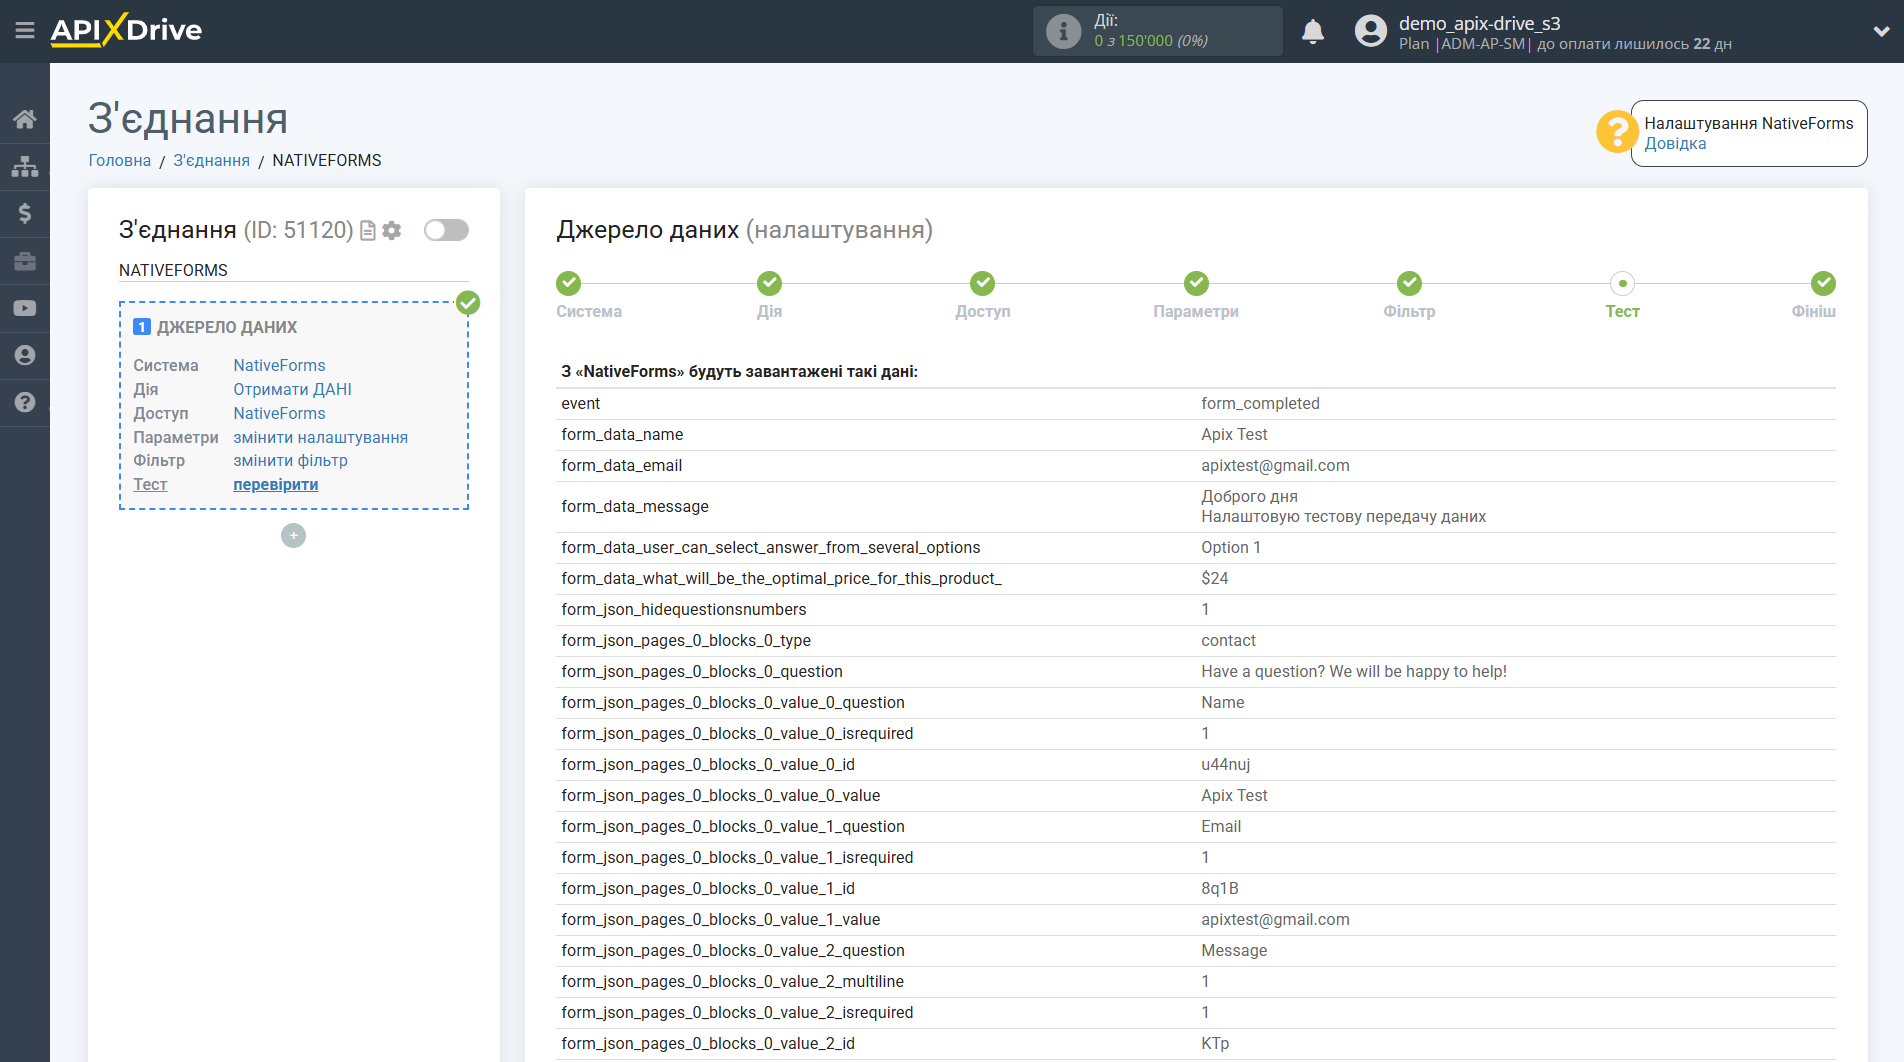
Task: Select the form_completed value
Action: (x=1260, y=403)
